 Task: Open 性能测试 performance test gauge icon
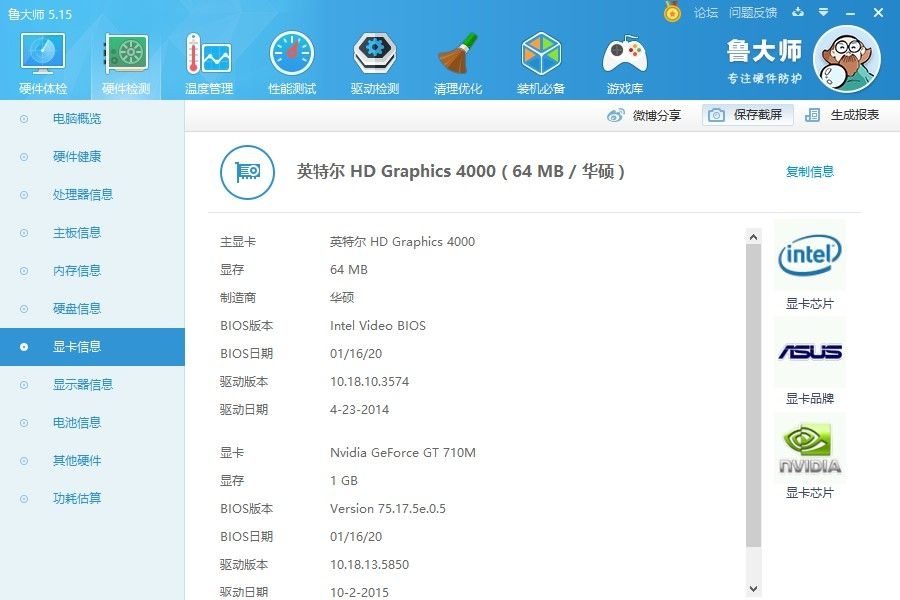click(x=292, y=55)
